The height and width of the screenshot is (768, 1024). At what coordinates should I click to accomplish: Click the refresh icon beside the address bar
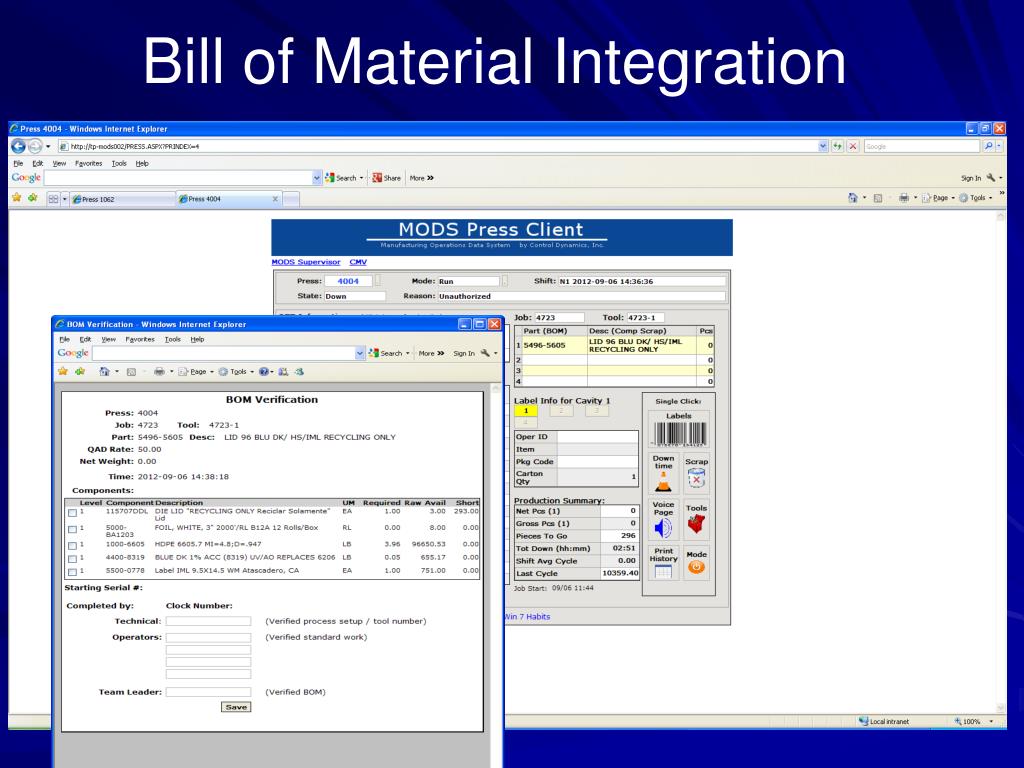[x=837, y=146]
